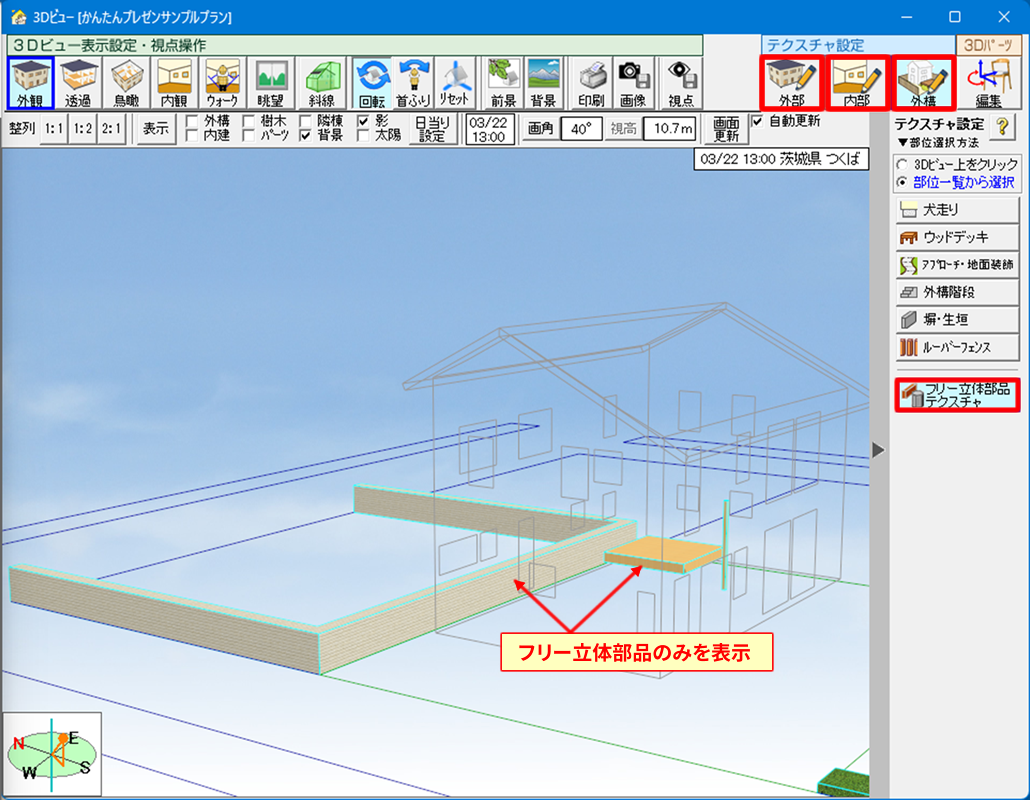Select 塀・生垣 from the parts list
The height and width of the screenshot is (800, 1030).
click(x=957, y=320)
